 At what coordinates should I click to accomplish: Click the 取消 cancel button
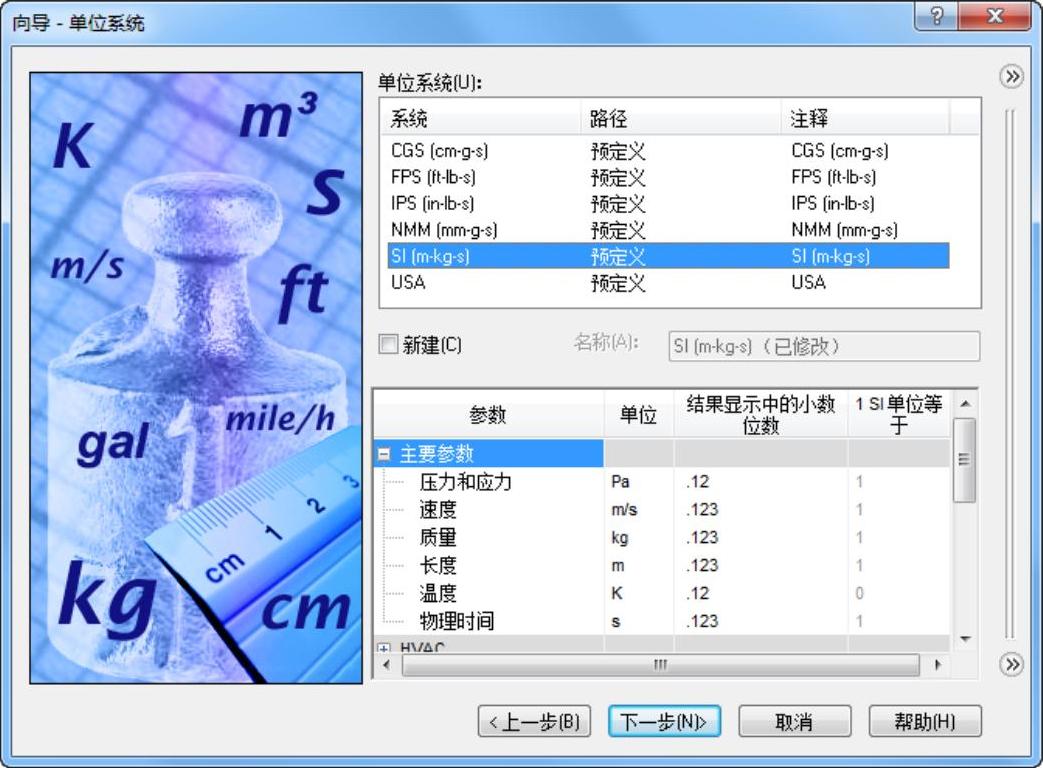[794, 721]
